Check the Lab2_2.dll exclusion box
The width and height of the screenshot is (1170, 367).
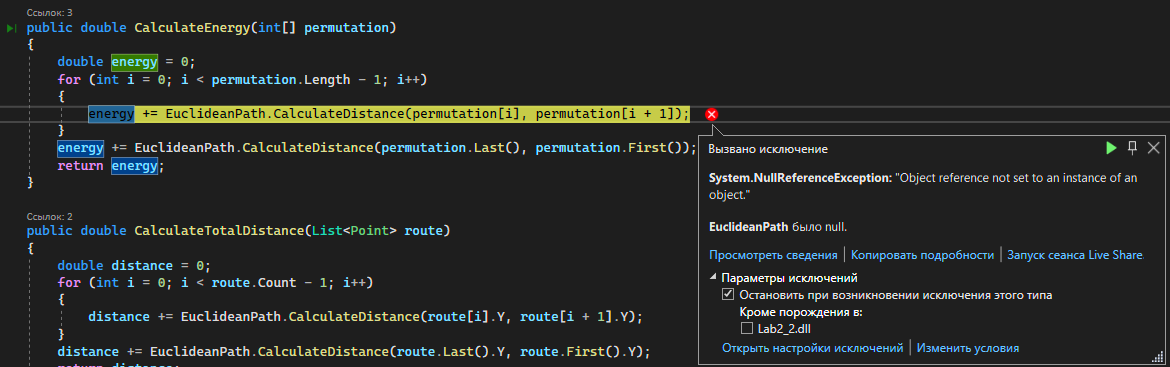(747, 328)
